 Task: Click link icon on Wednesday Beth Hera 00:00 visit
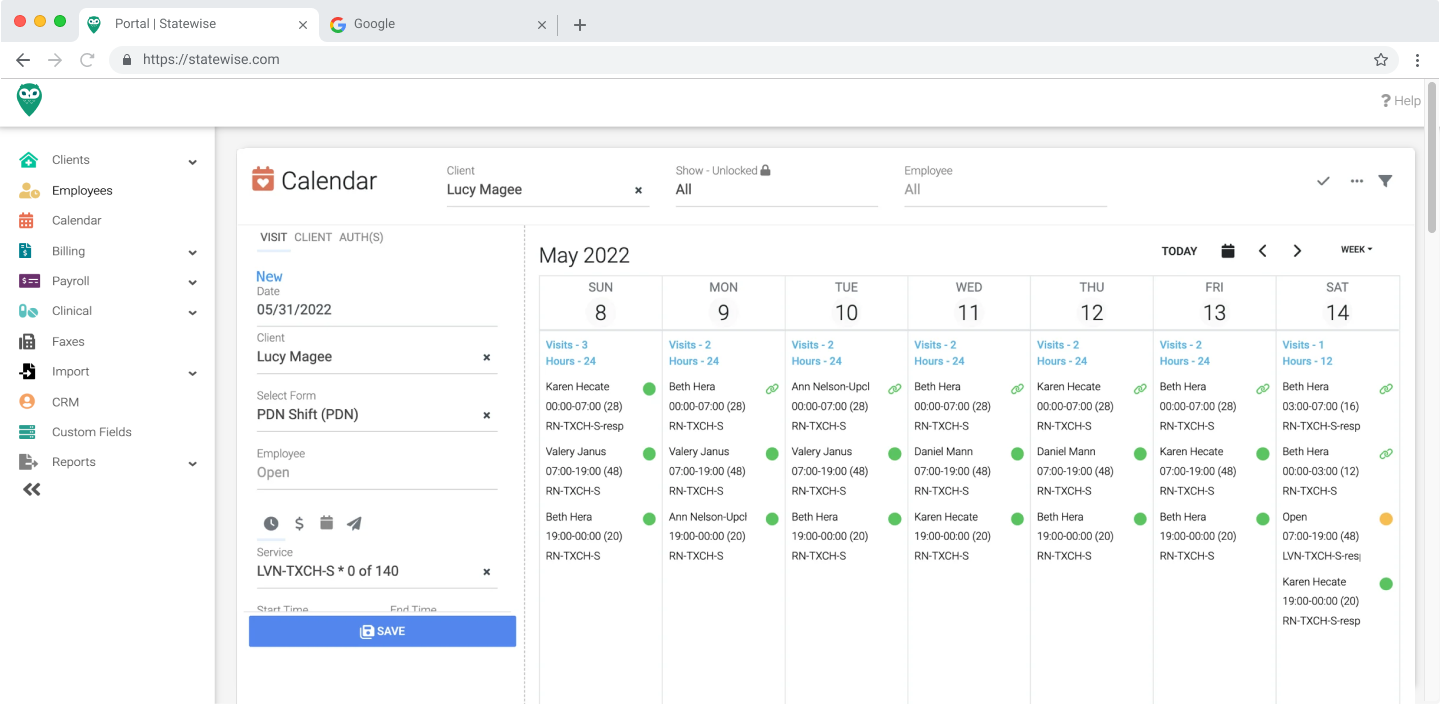coord(1017,389)
